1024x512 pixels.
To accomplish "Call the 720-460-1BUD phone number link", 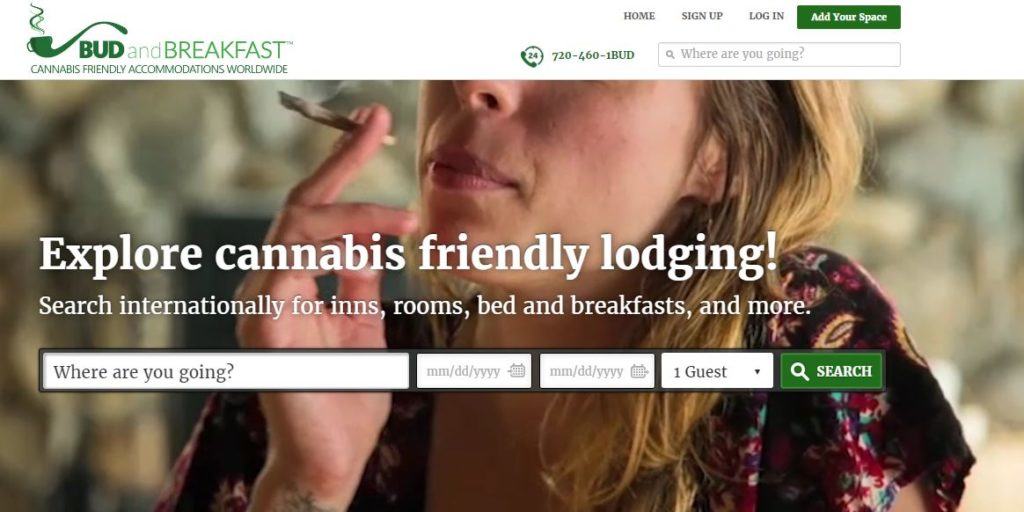I will 592,56.
